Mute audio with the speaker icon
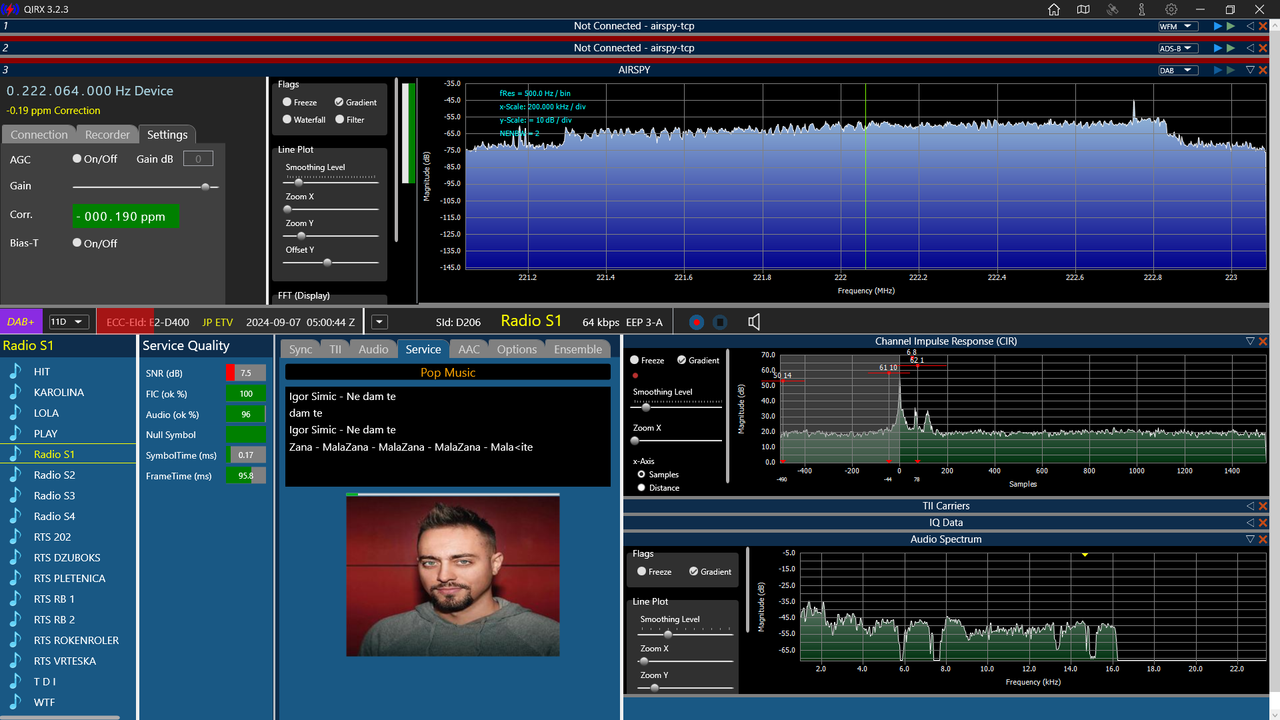This screenshot has height=720, width=1280. [x=754, y=322]
